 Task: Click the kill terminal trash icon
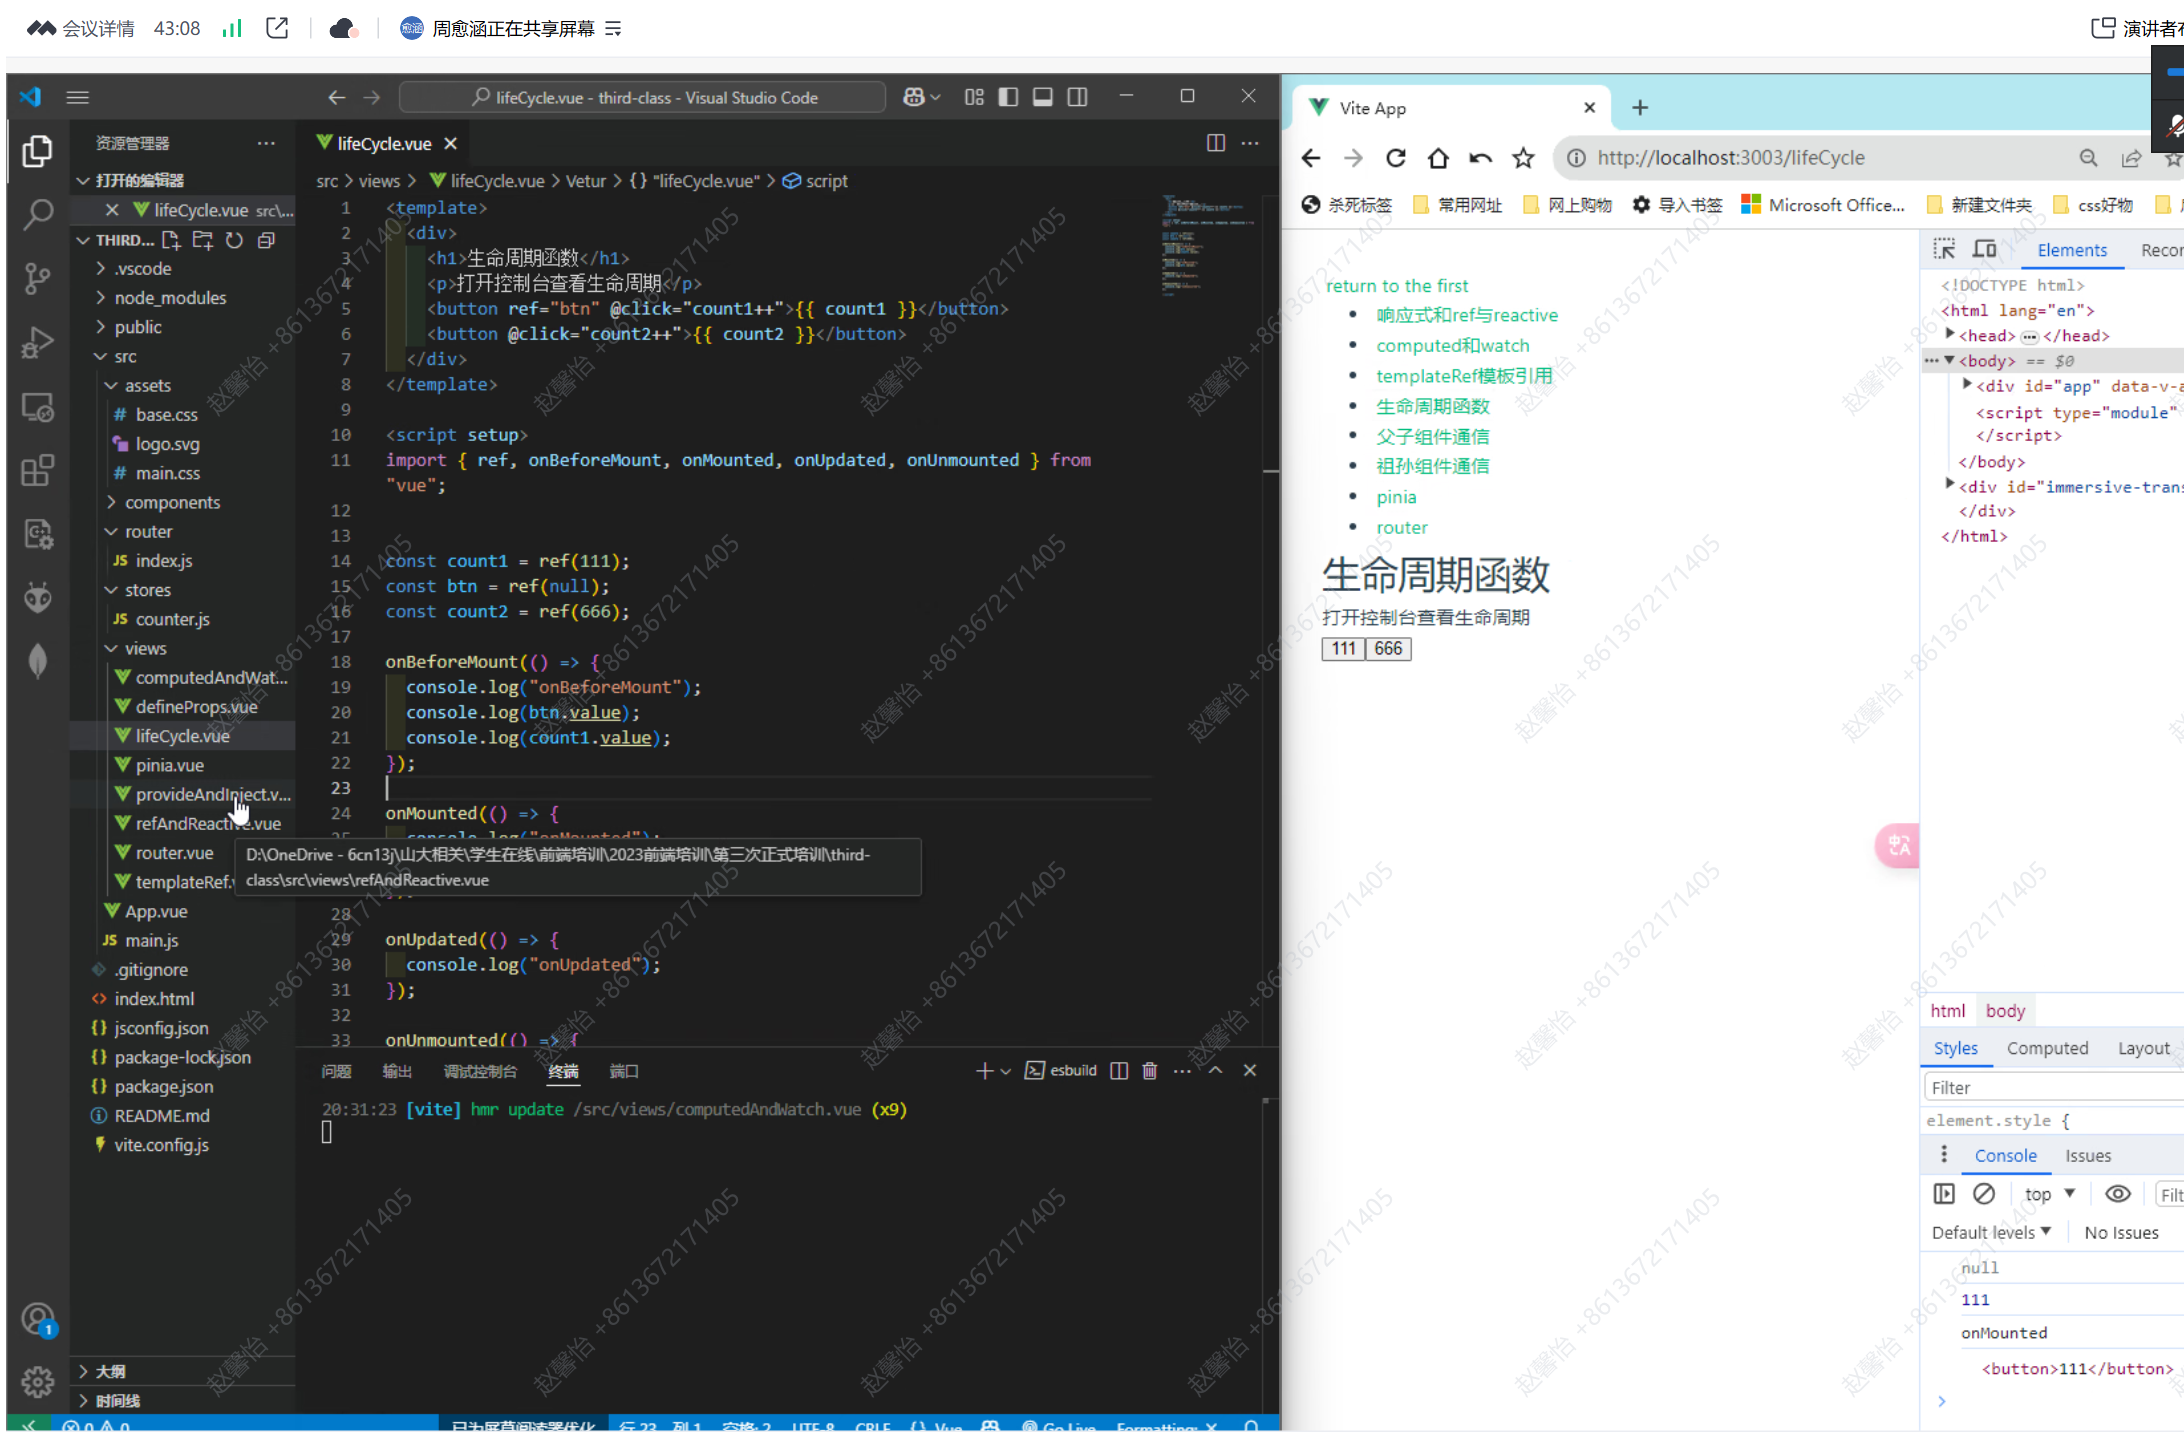1149,1071
